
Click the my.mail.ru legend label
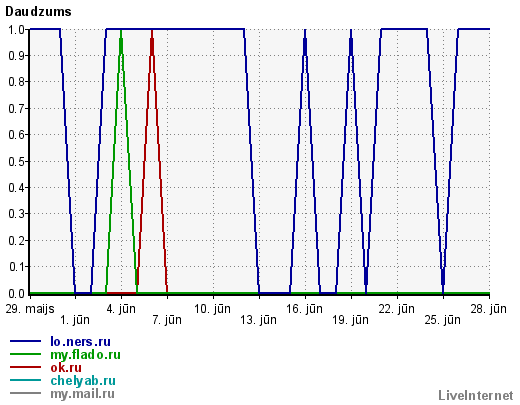click(82, 394)
